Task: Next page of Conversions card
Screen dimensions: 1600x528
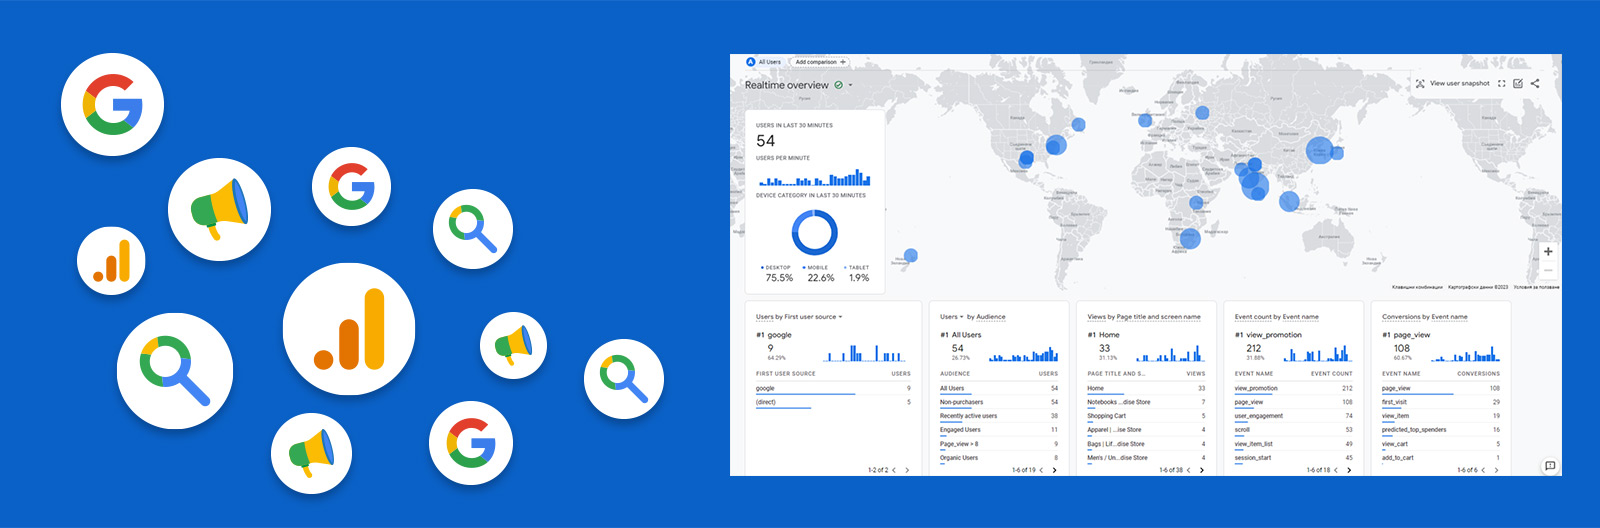Action: point(1496,470)
